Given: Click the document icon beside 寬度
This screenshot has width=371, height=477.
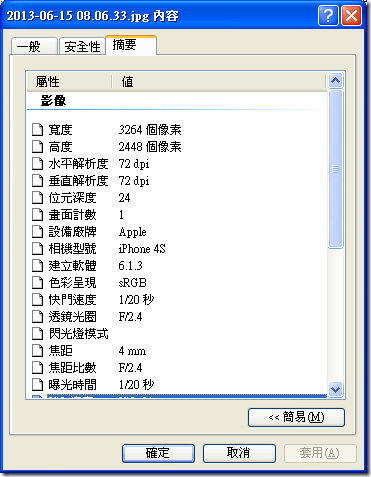Looking at the screenshot, I should click(38, 130).
